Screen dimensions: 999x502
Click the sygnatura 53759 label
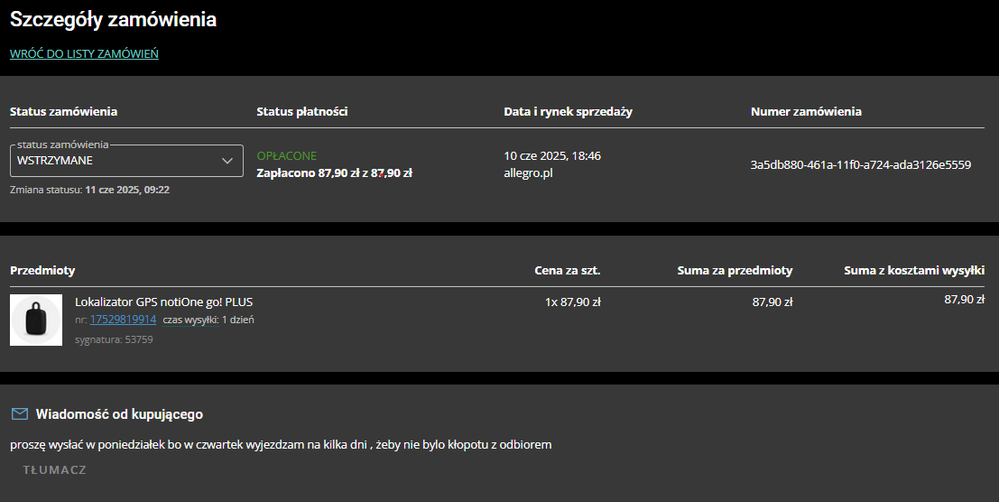pos(114,340)
